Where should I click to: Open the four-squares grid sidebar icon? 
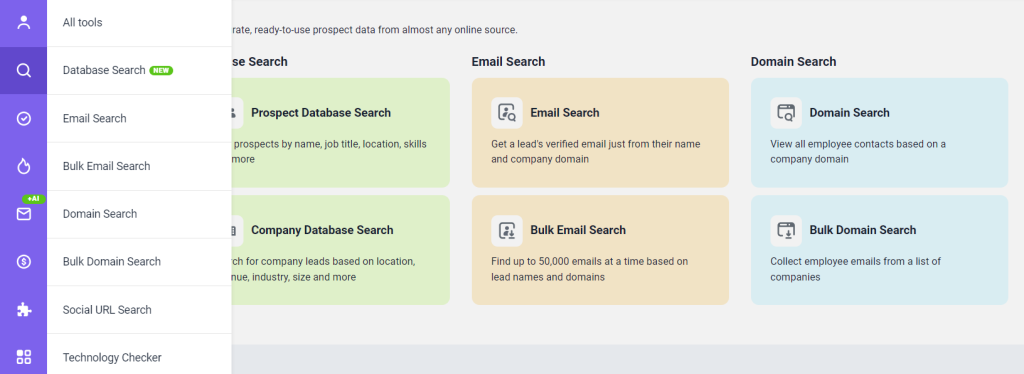pyautogui.click(x=24, y=357)
